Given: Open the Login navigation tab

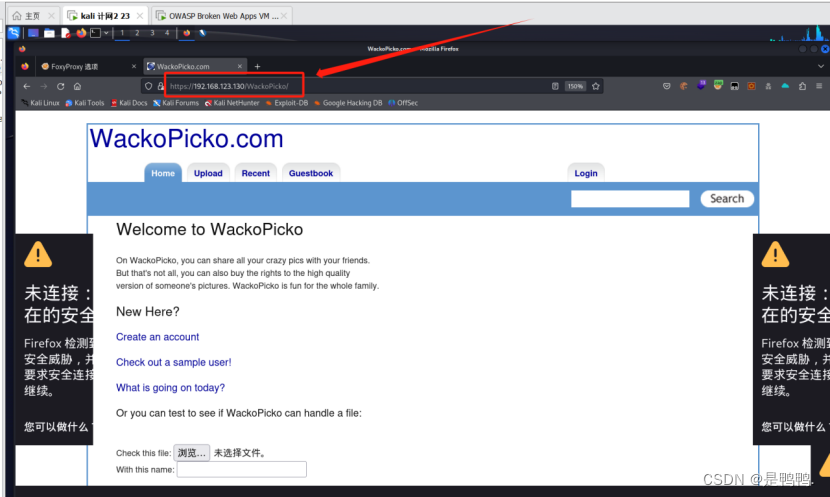Looking at the screenshot, I should coord(586,173).
